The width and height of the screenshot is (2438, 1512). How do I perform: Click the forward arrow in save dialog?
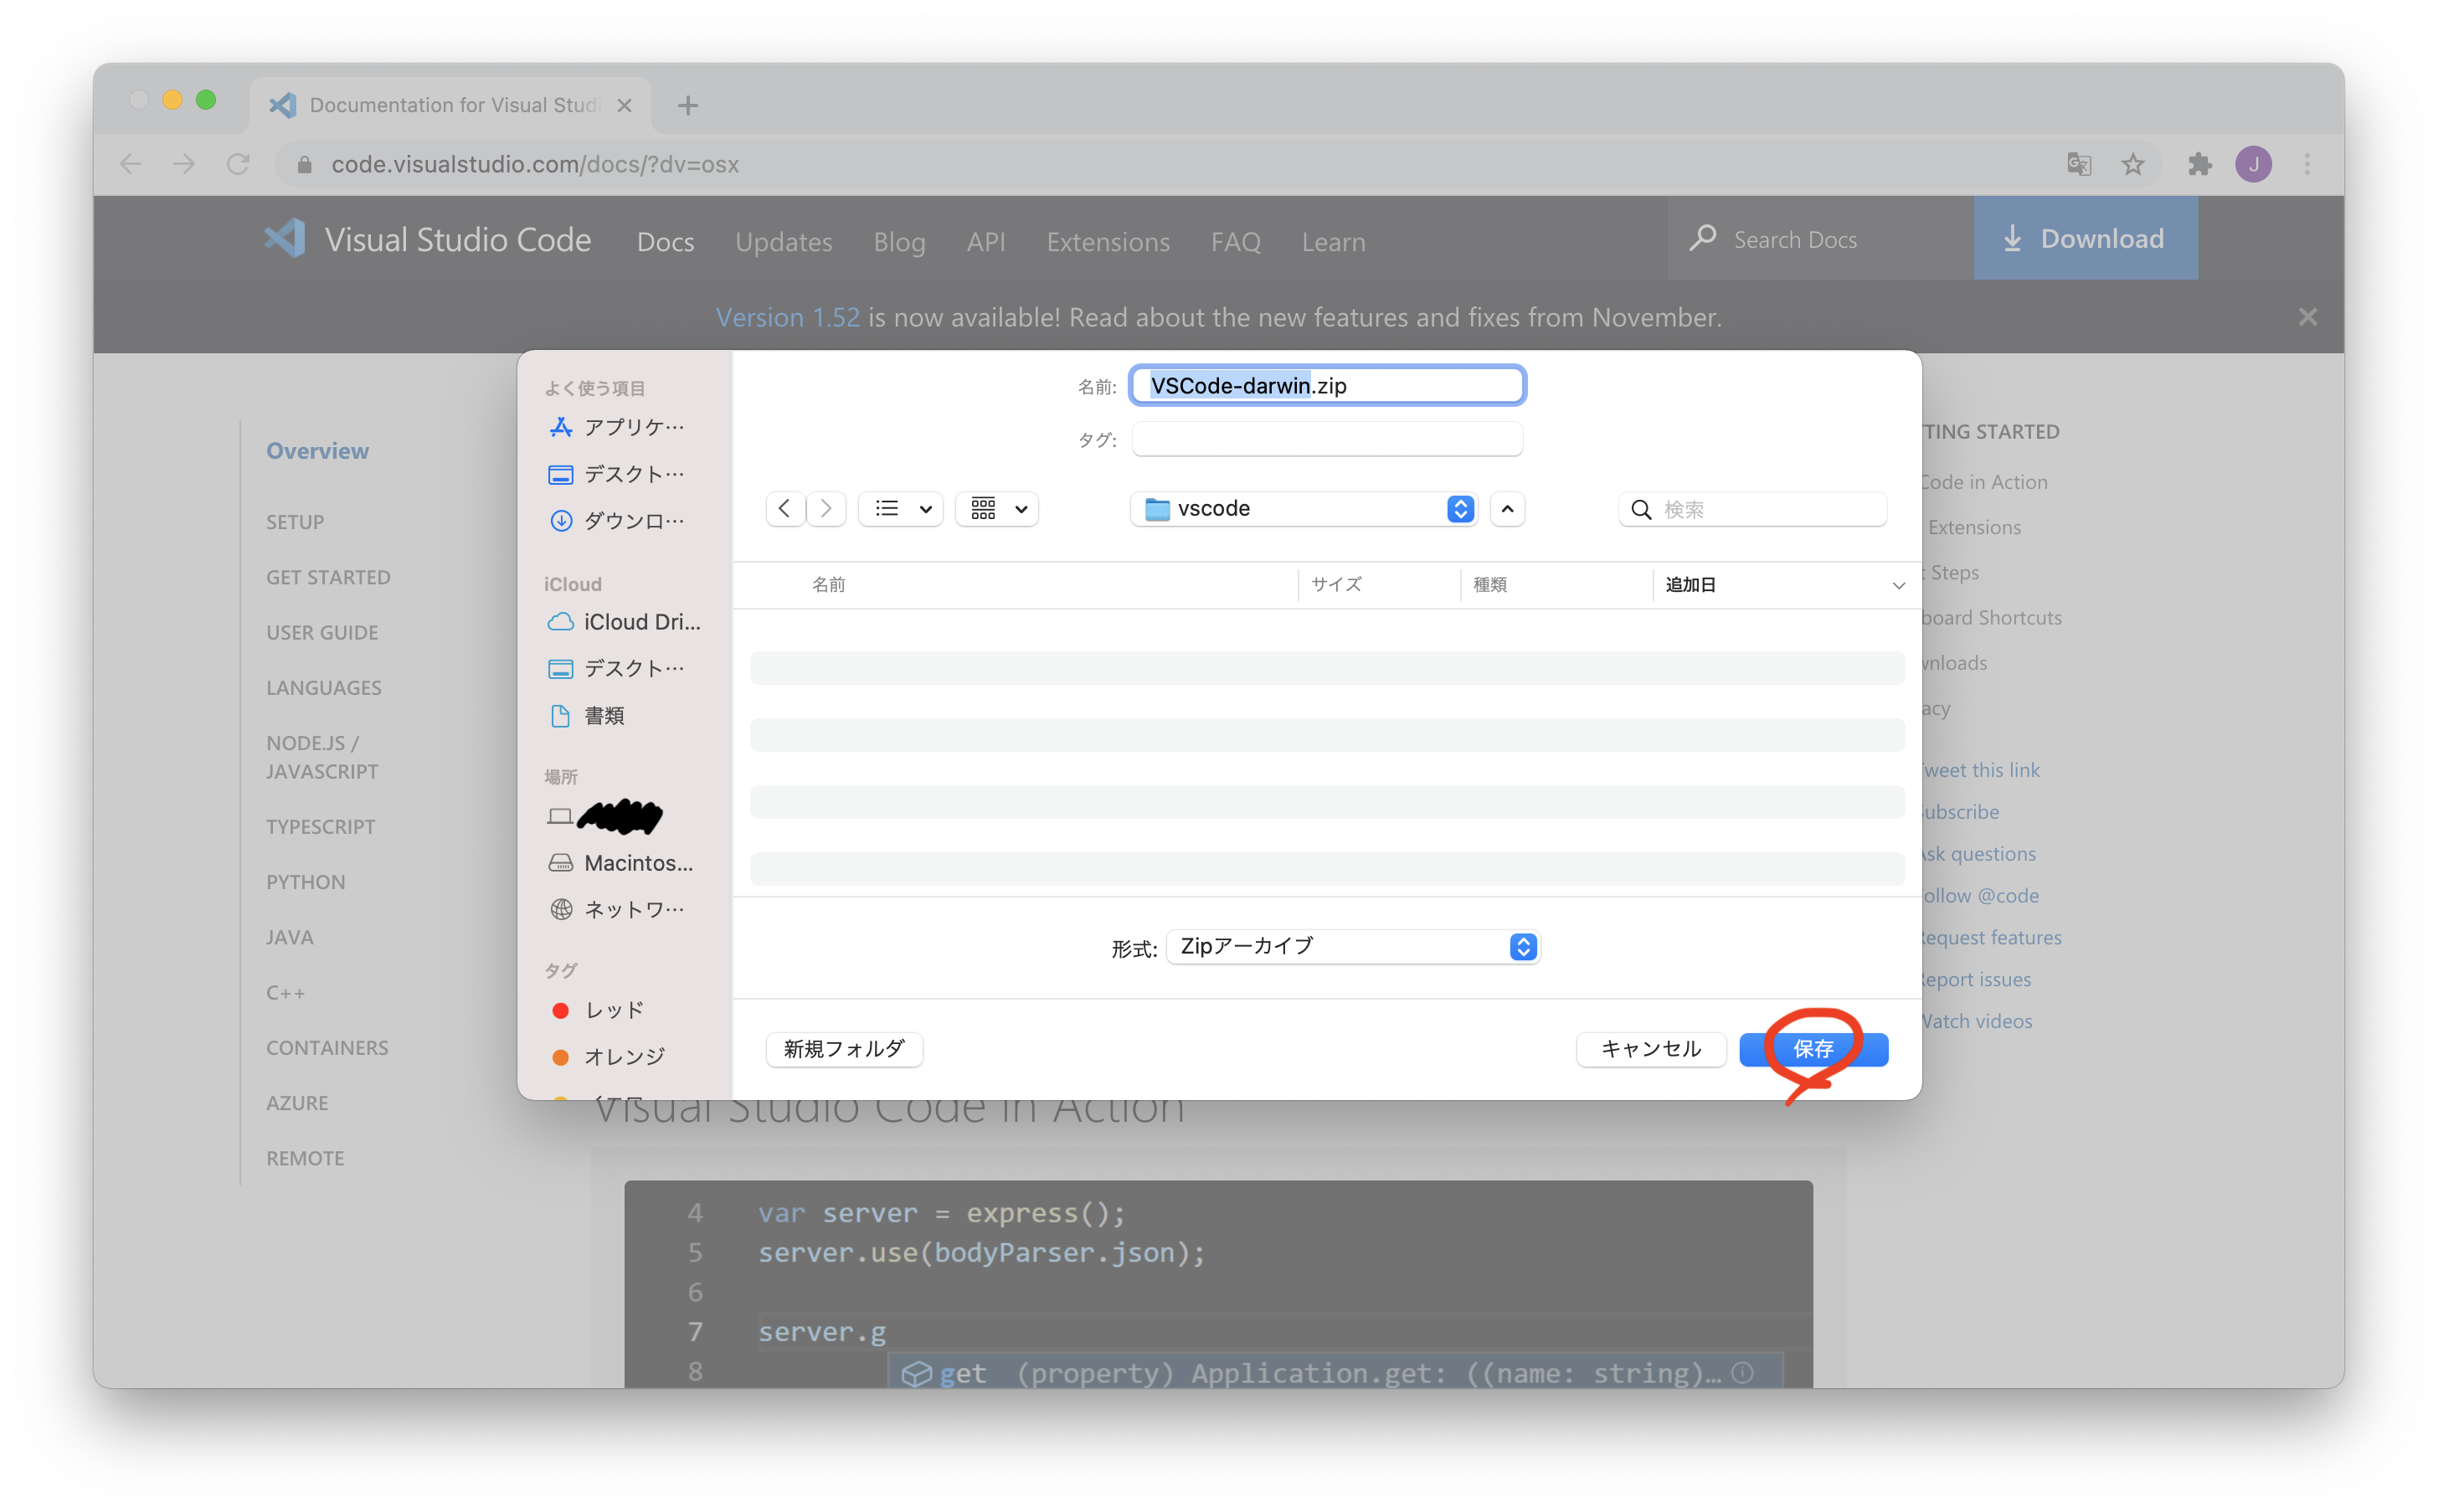tap(826, 509)
